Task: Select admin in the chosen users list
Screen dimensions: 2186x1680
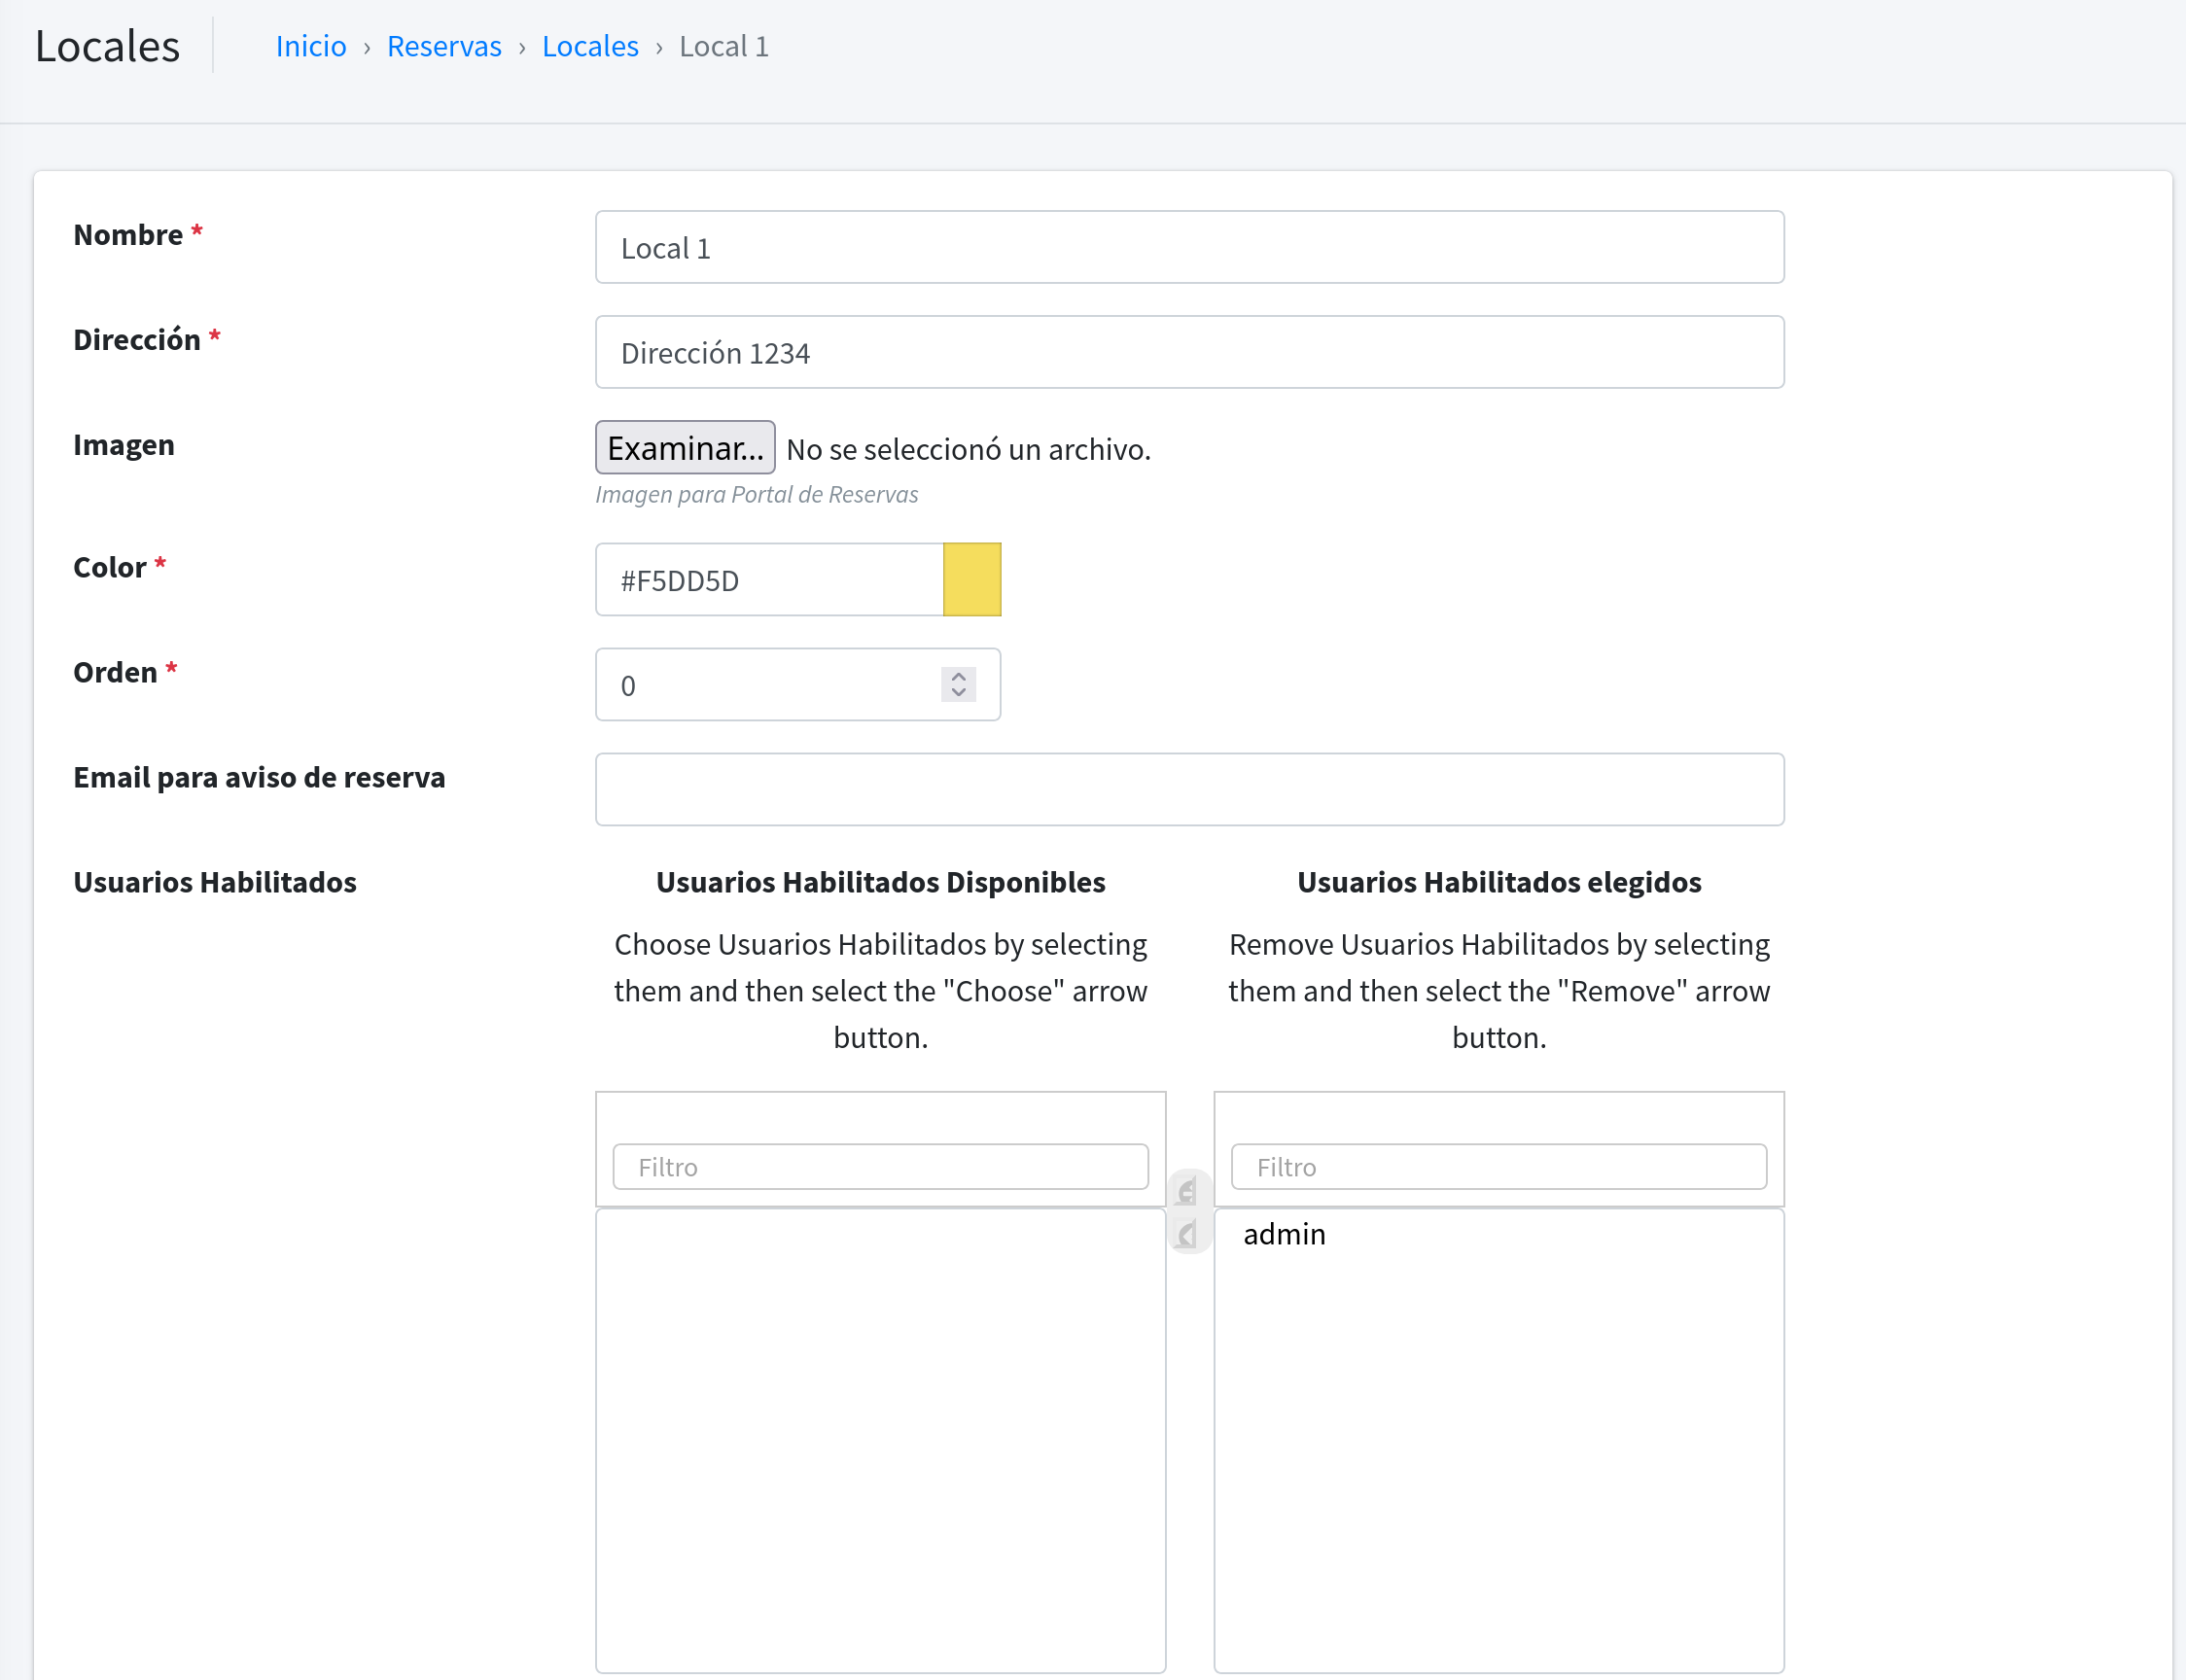Action: pos(1284,1235)
